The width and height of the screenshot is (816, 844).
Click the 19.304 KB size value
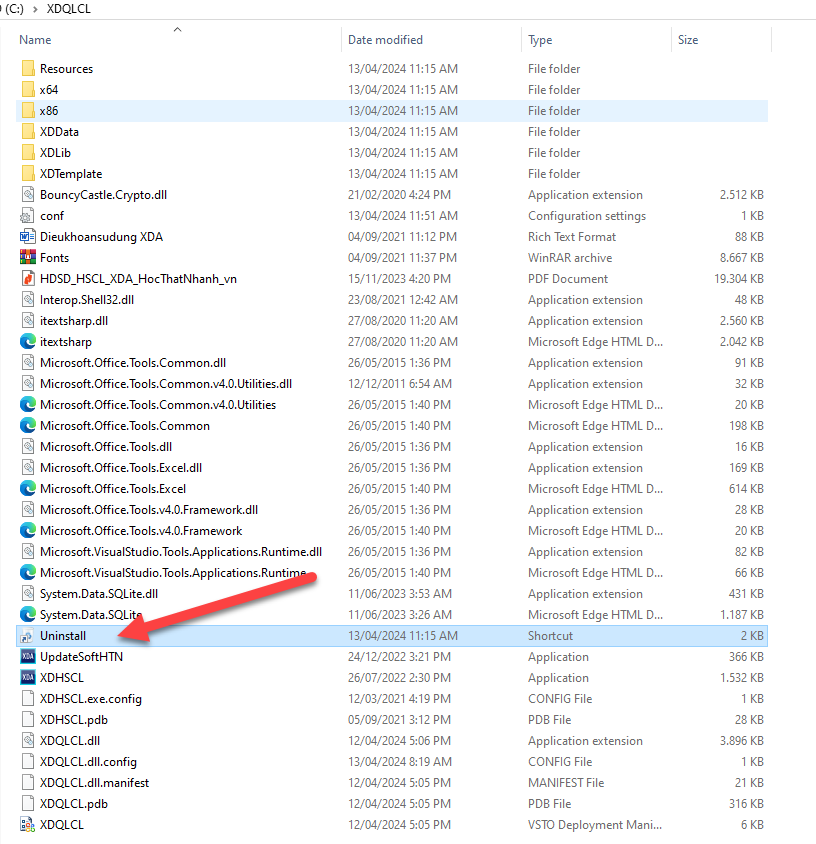pos(738,279)
